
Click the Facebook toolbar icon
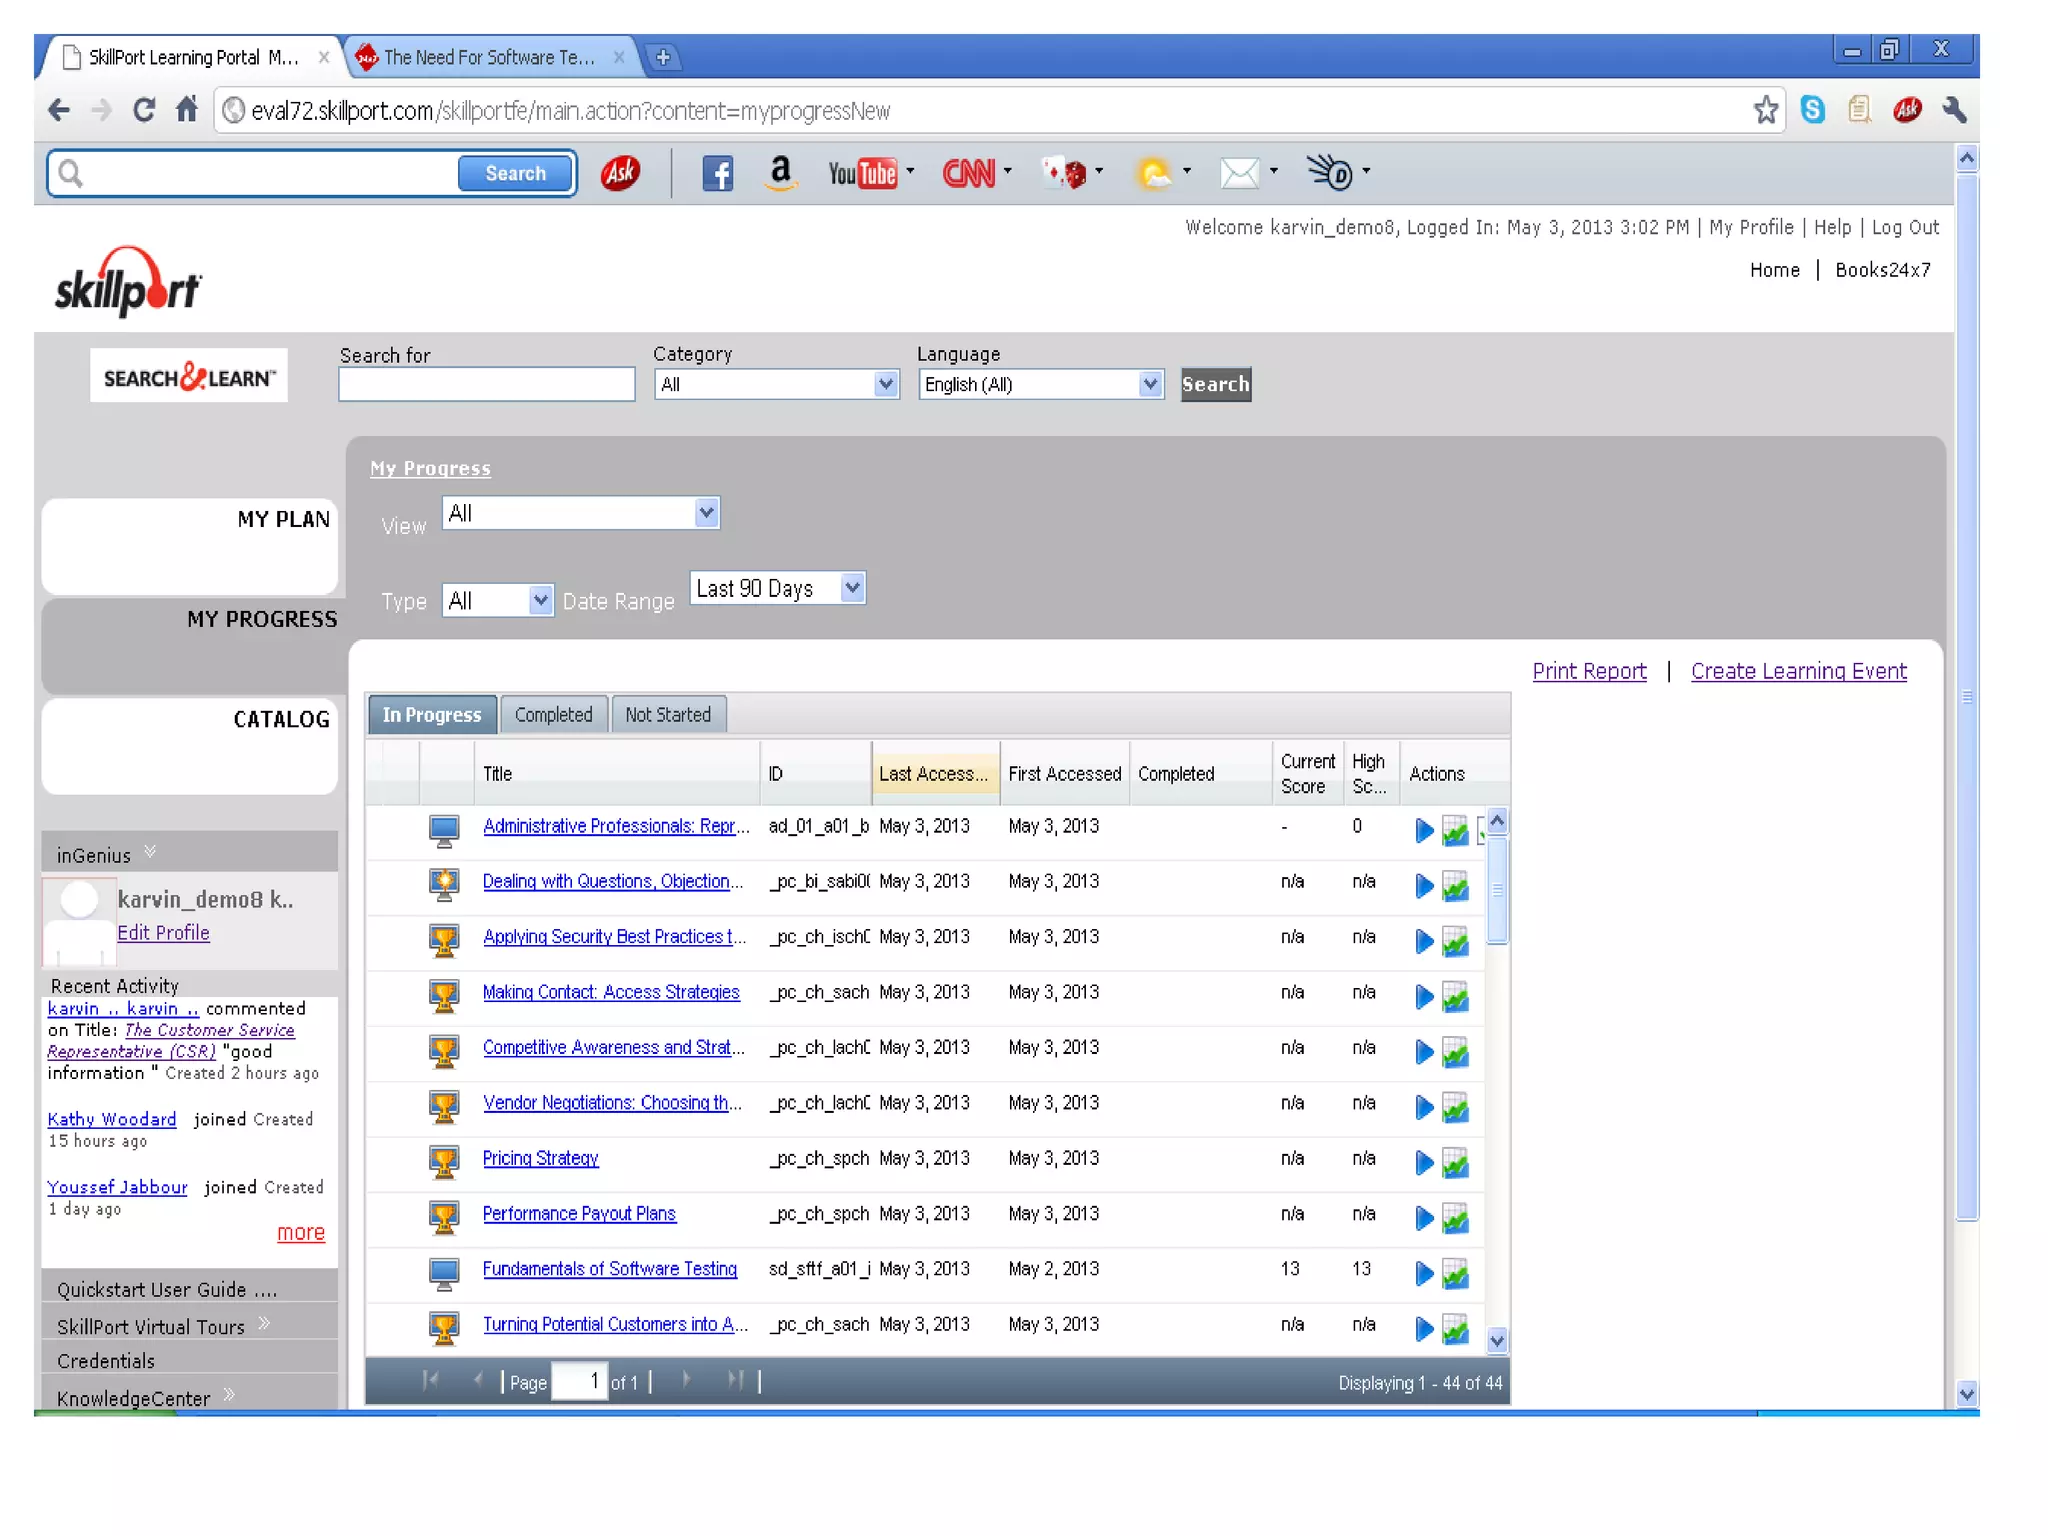point(716,173)
